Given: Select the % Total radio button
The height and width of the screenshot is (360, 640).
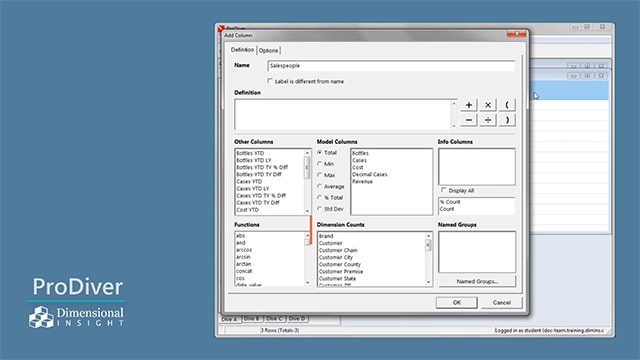Looking at the screenshot, I should click(320, 198).
